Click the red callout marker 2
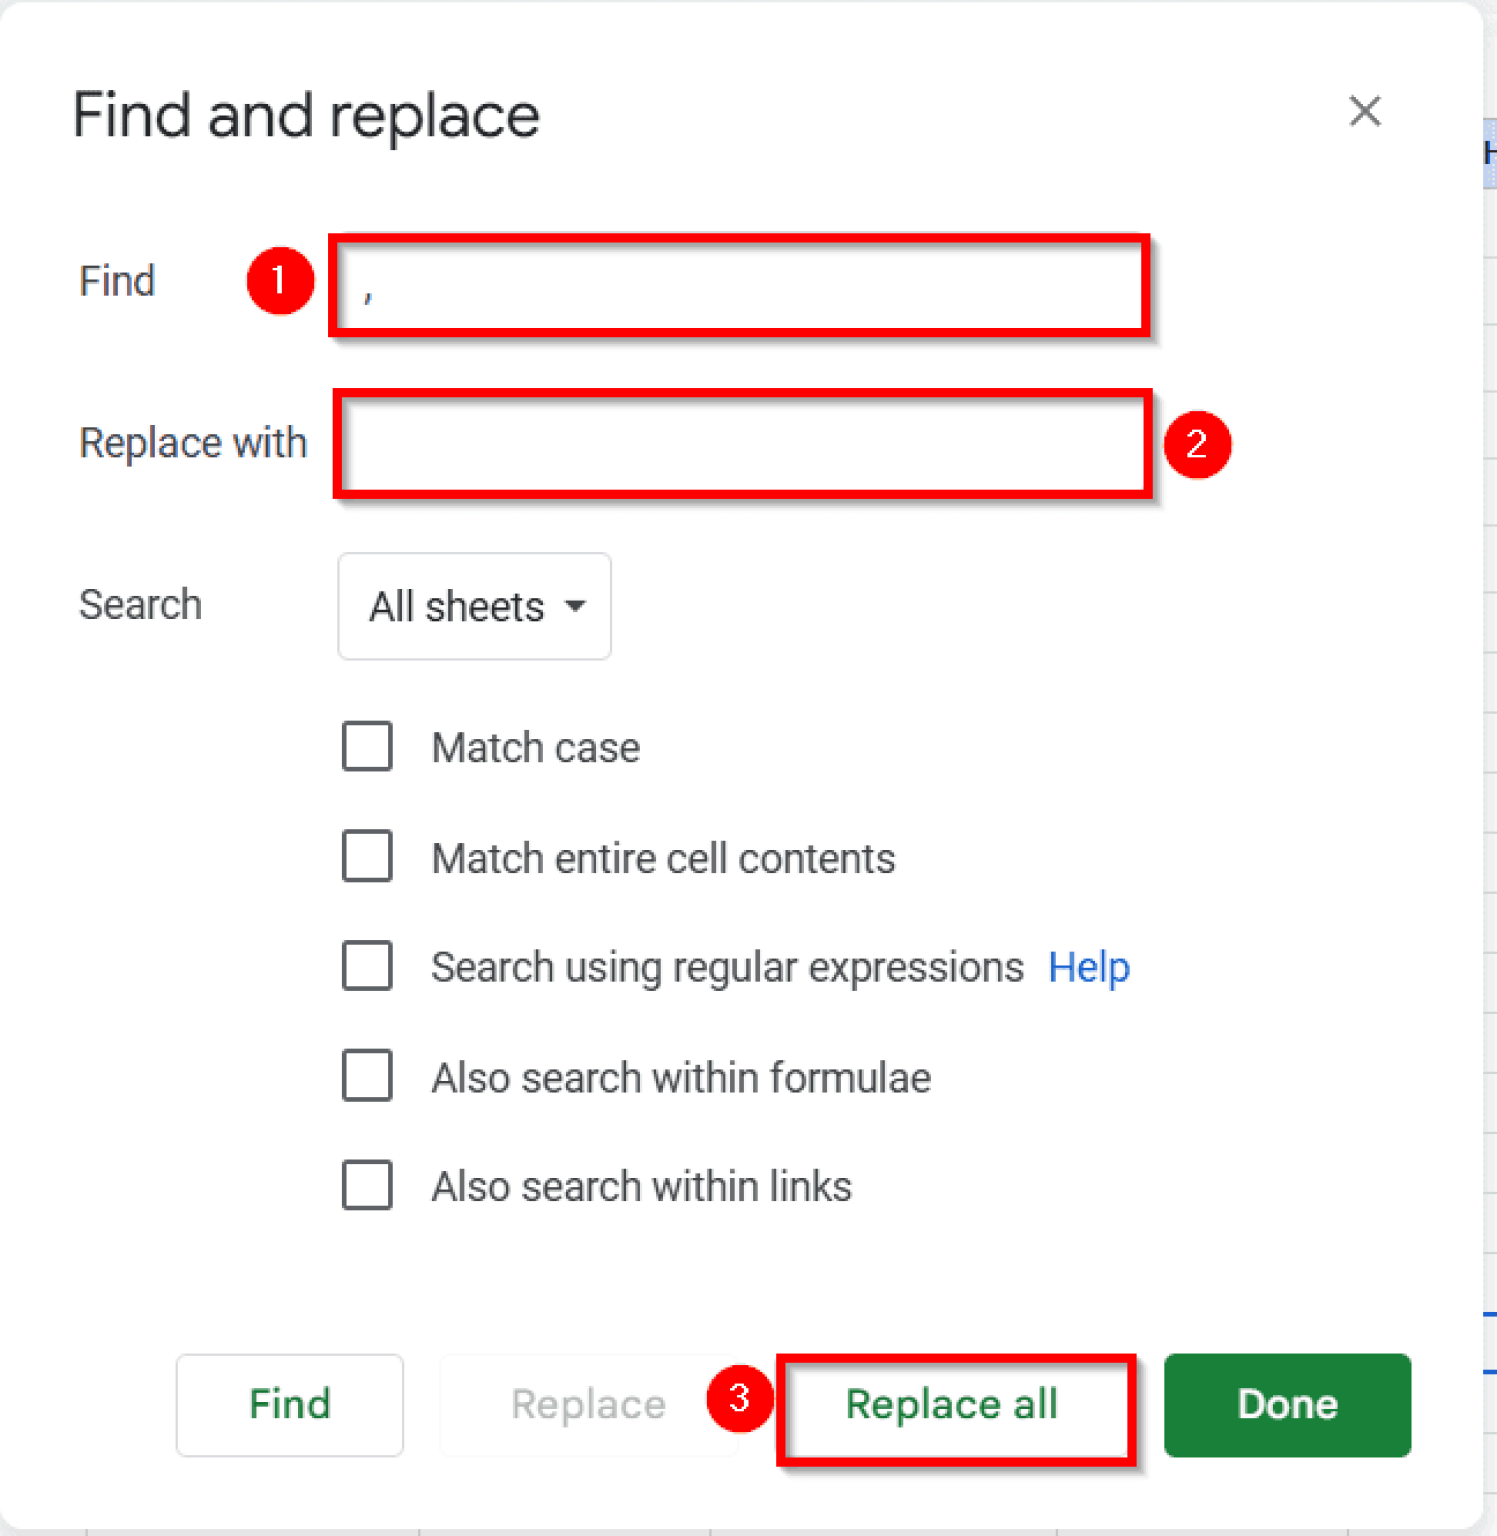Screen dimensions: 1497x1536 pos(1198,445)
